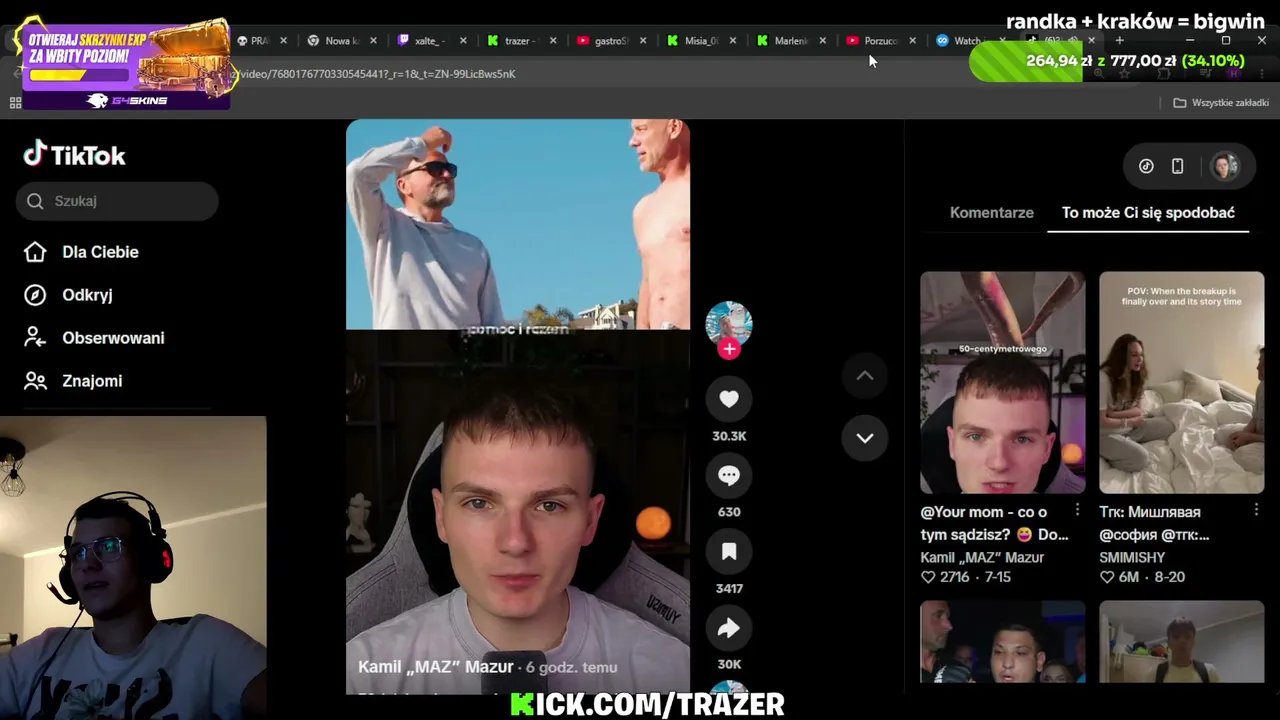The width and height of the screenshot is (1280, 720).
Task: Switch to the Komentarze tab
Action: [x=992, y=213]
